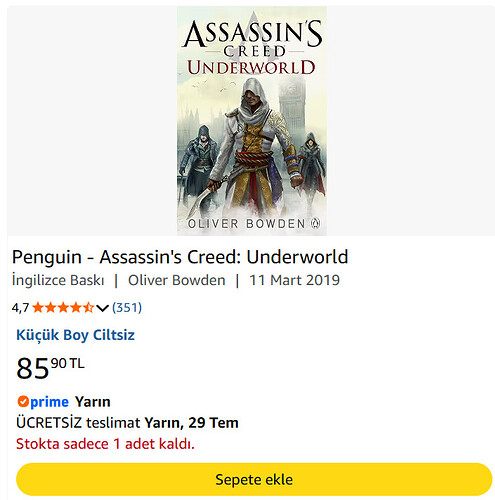Add the book with Sepete ekle

point(254,479)
